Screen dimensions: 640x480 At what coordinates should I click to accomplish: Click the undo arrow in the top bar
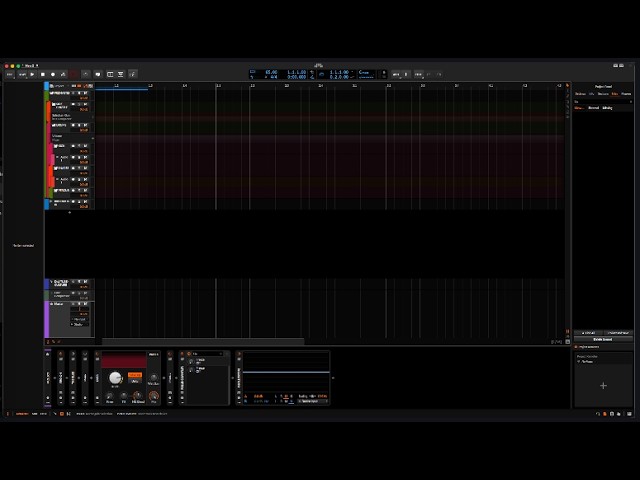(x=429, y=74)
